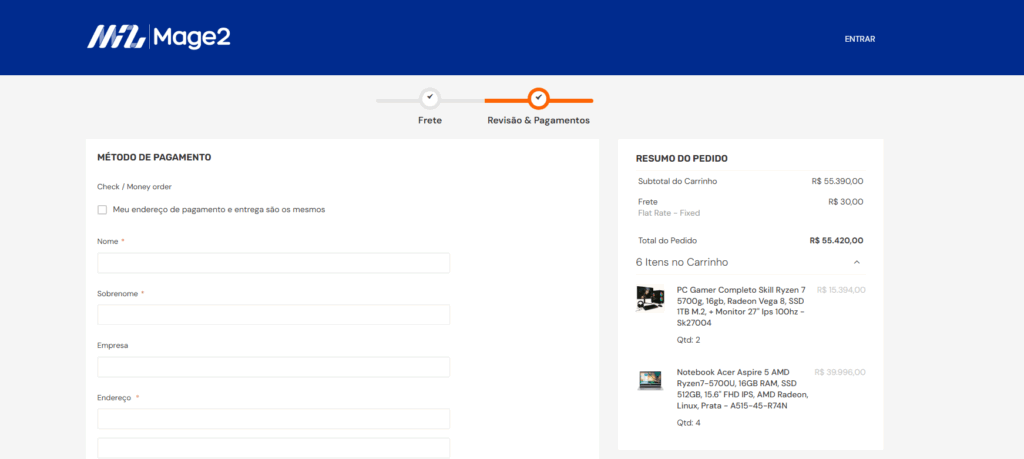Open the Notebook Acer Aspire 5 thumbnail
1024x459 pixels.
[x=650, y=380]
